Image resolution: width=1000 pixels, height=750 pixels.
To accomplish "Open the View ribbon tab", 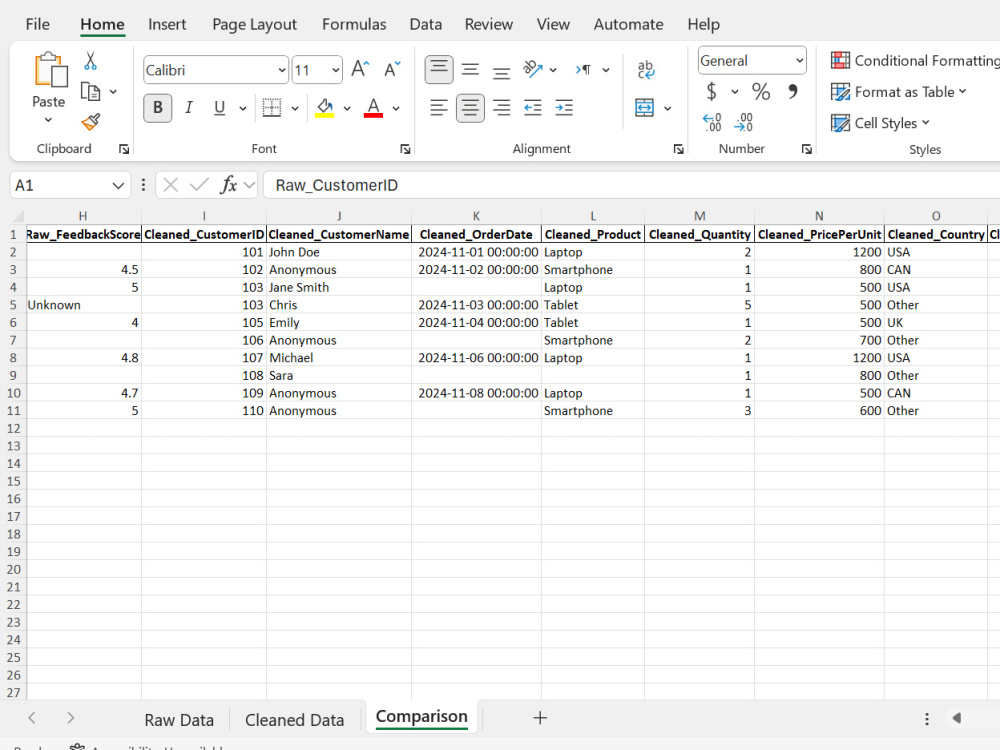I will click(x=553, y=24).
